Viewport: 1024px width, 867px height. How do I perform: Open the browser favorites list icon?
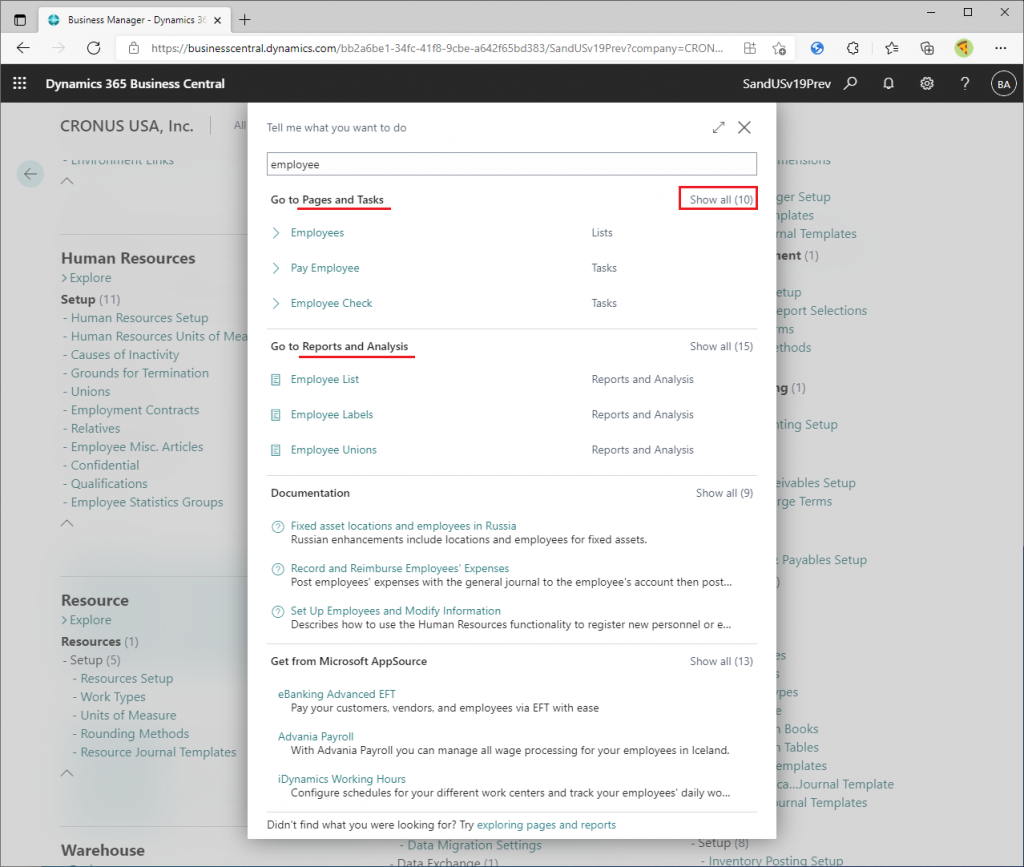click(x=891, y=48)
